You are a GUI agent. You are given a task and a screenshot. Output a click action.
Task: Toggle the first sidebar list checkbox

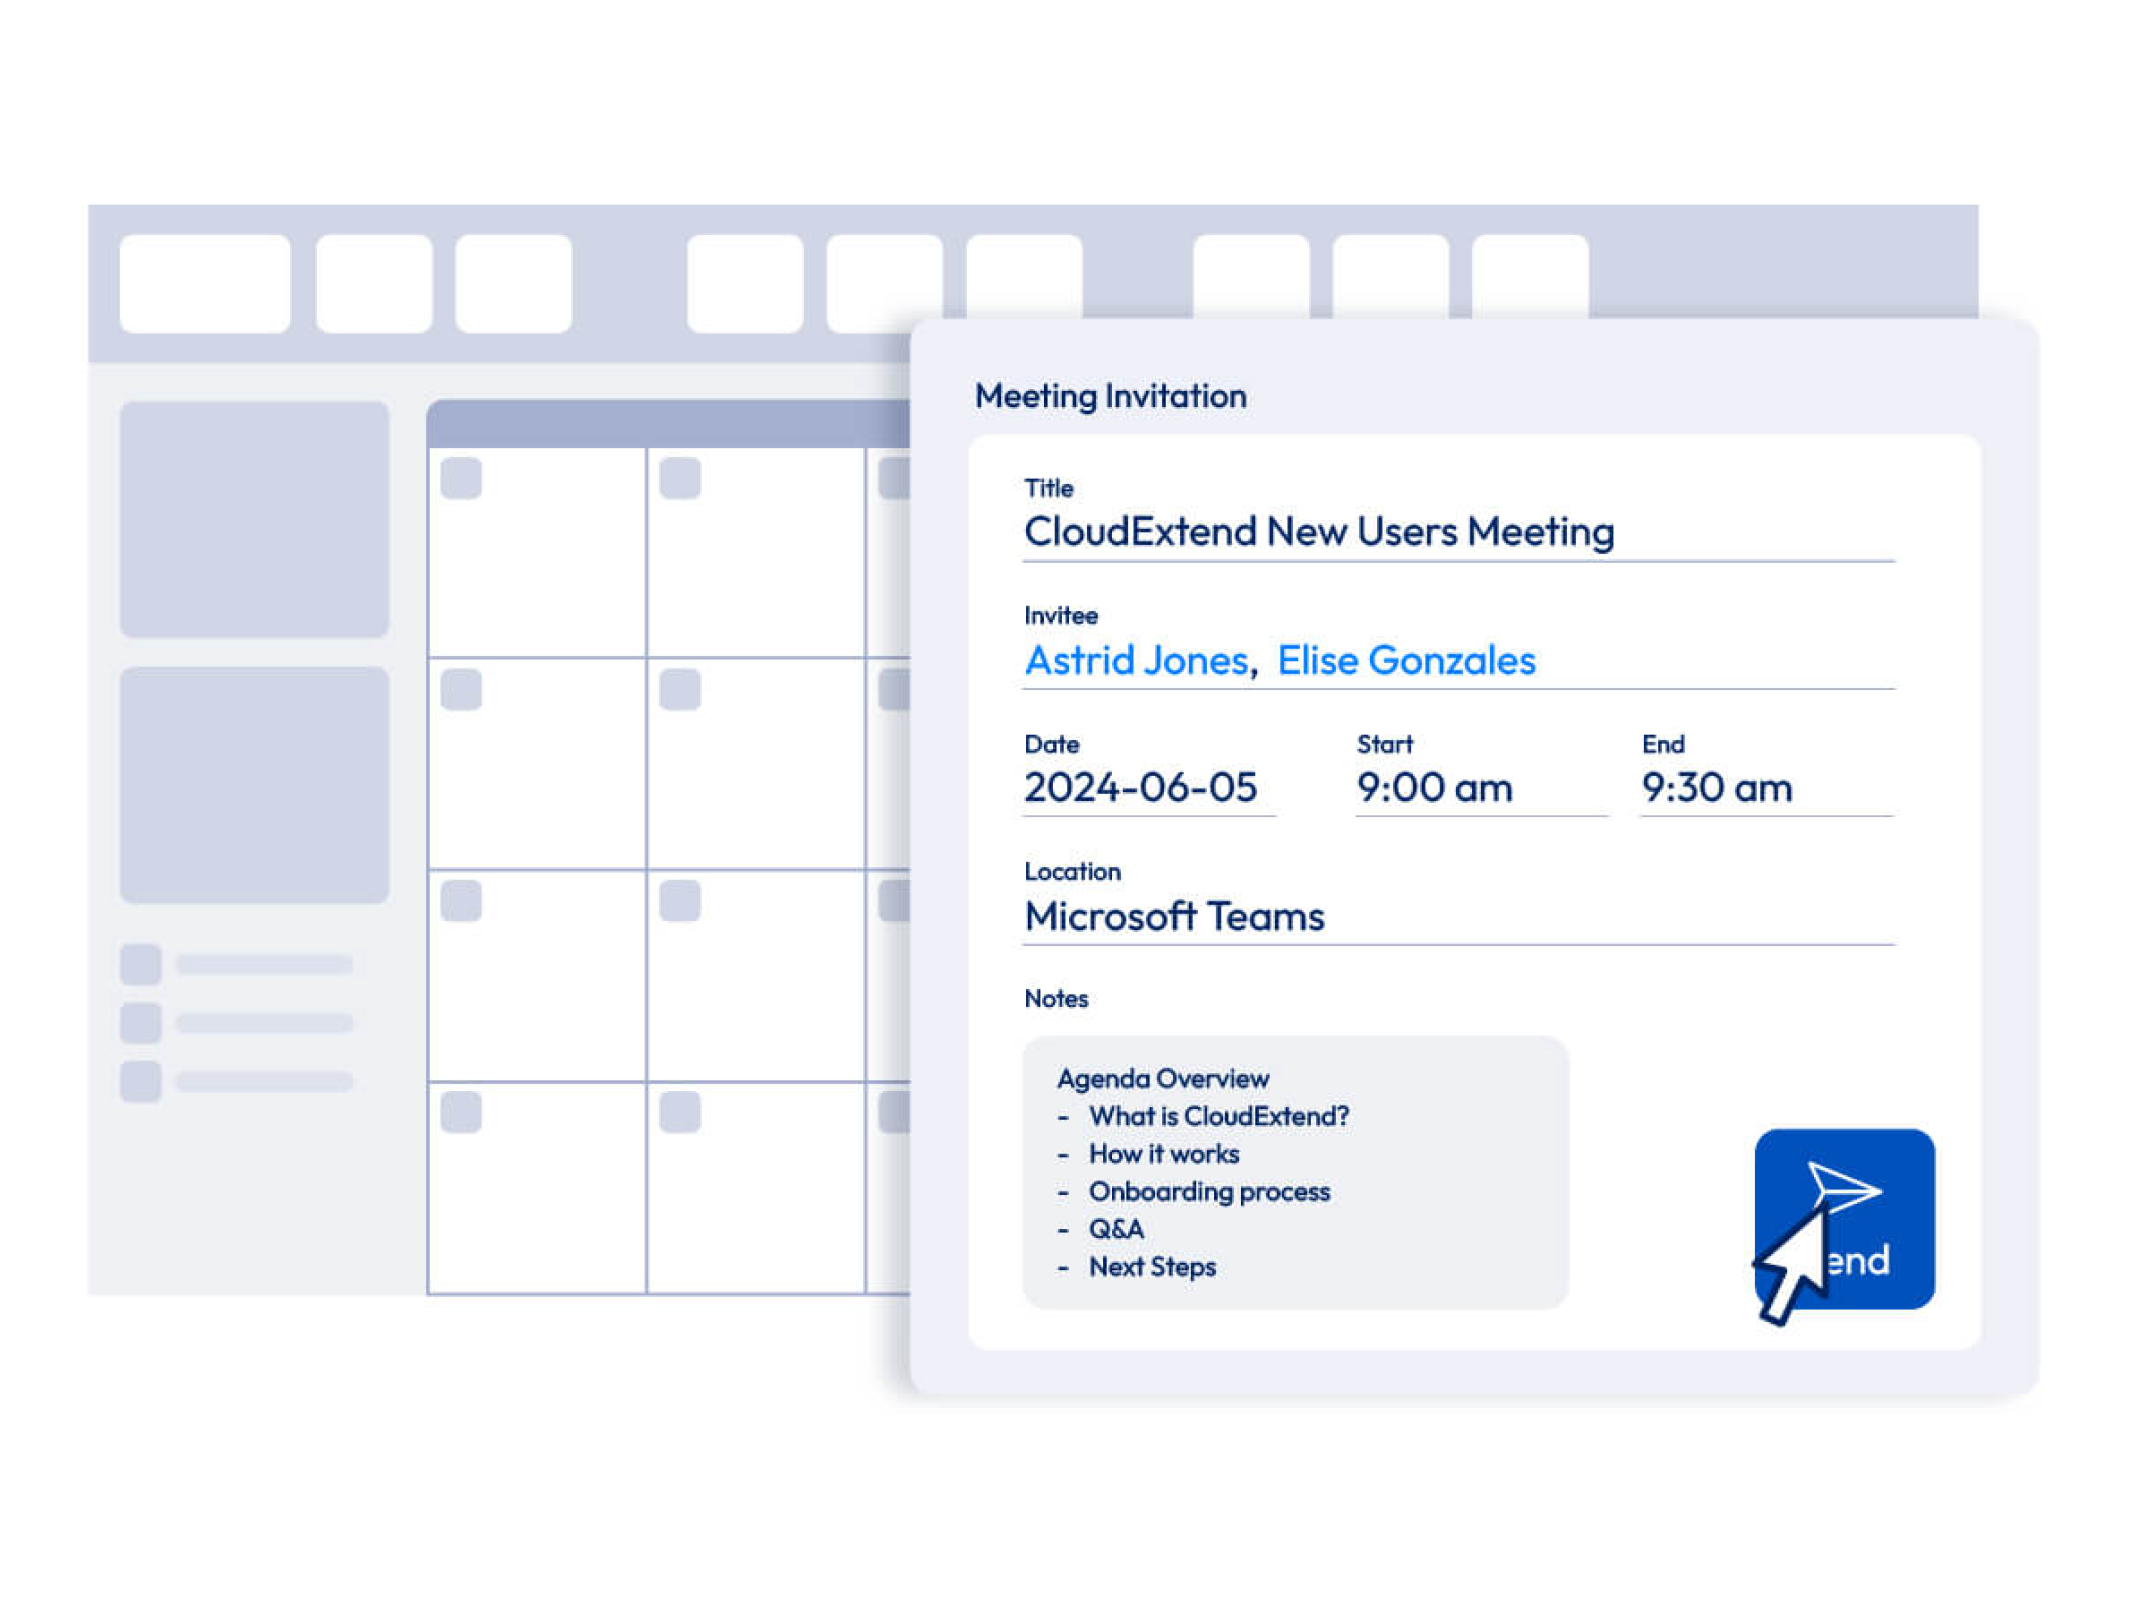click(141, 964)
